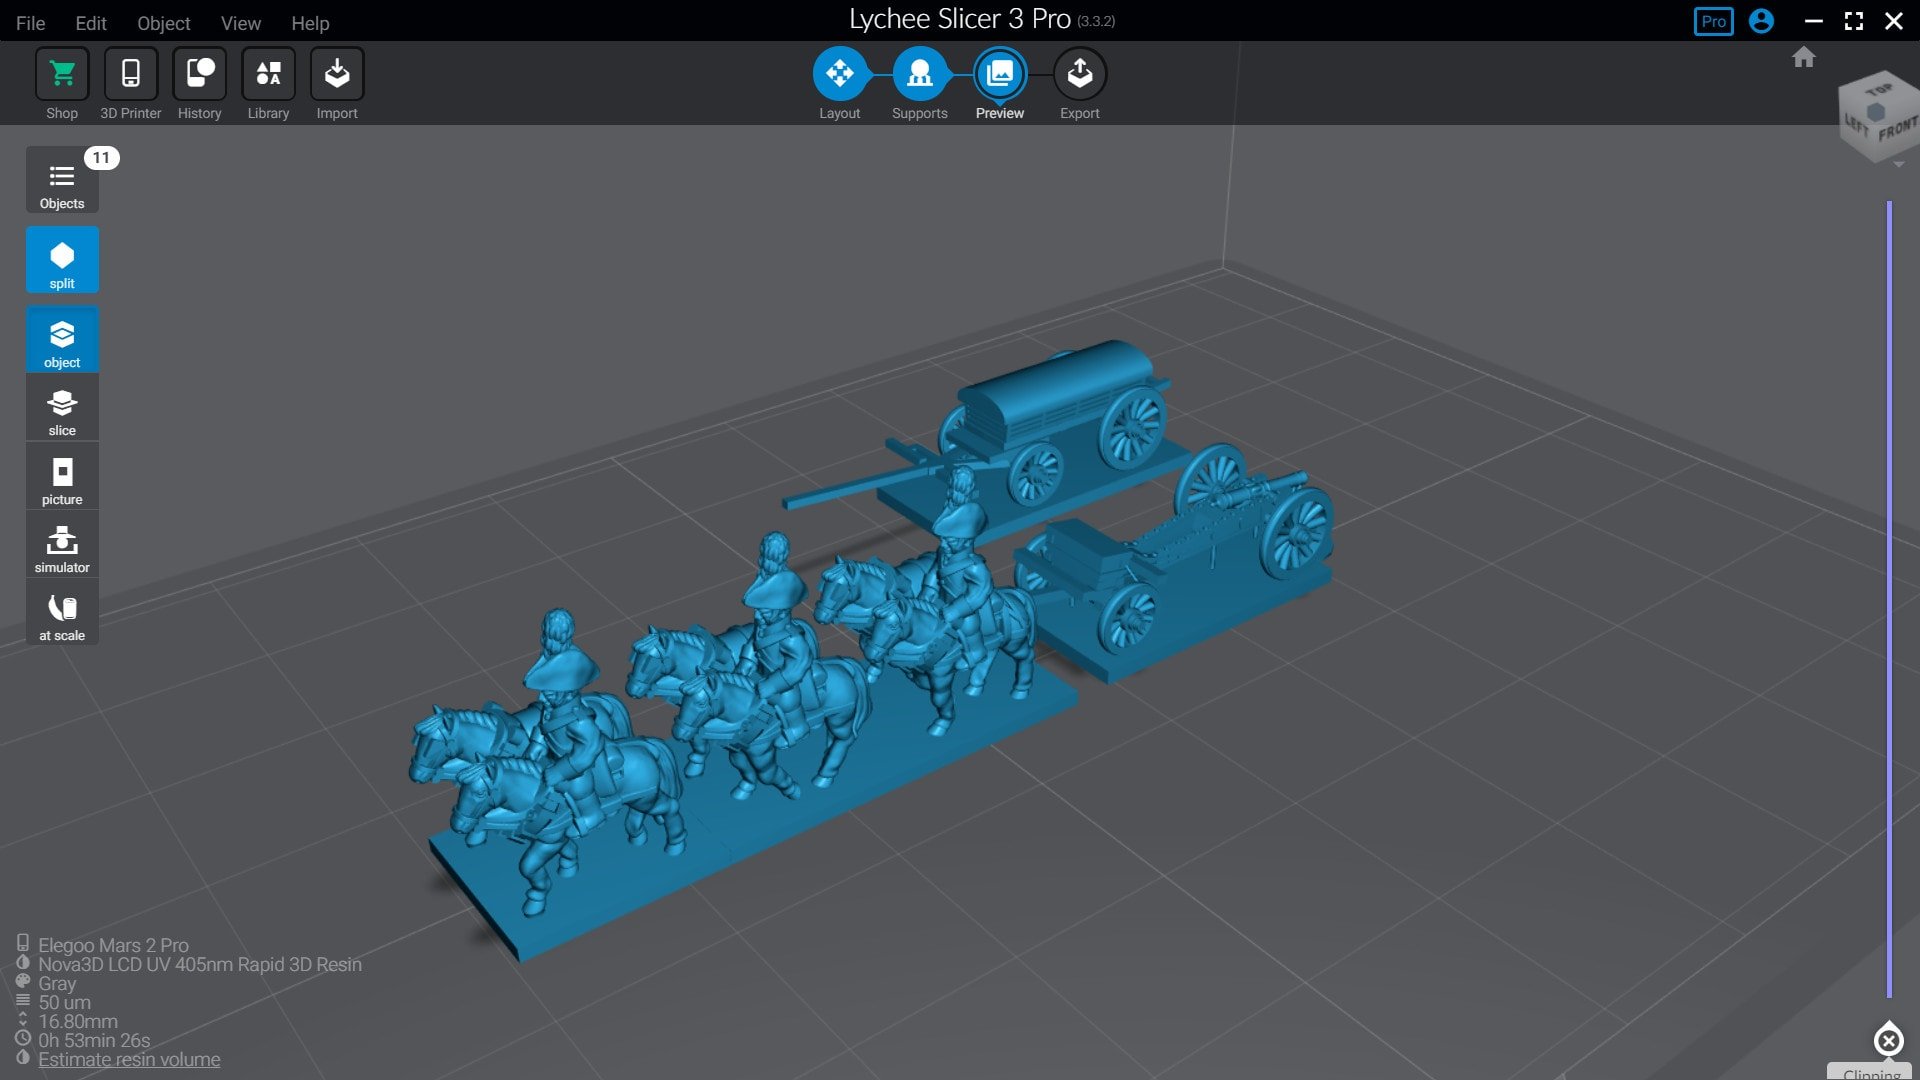Click the Gray color label

[x=57, y=983]
